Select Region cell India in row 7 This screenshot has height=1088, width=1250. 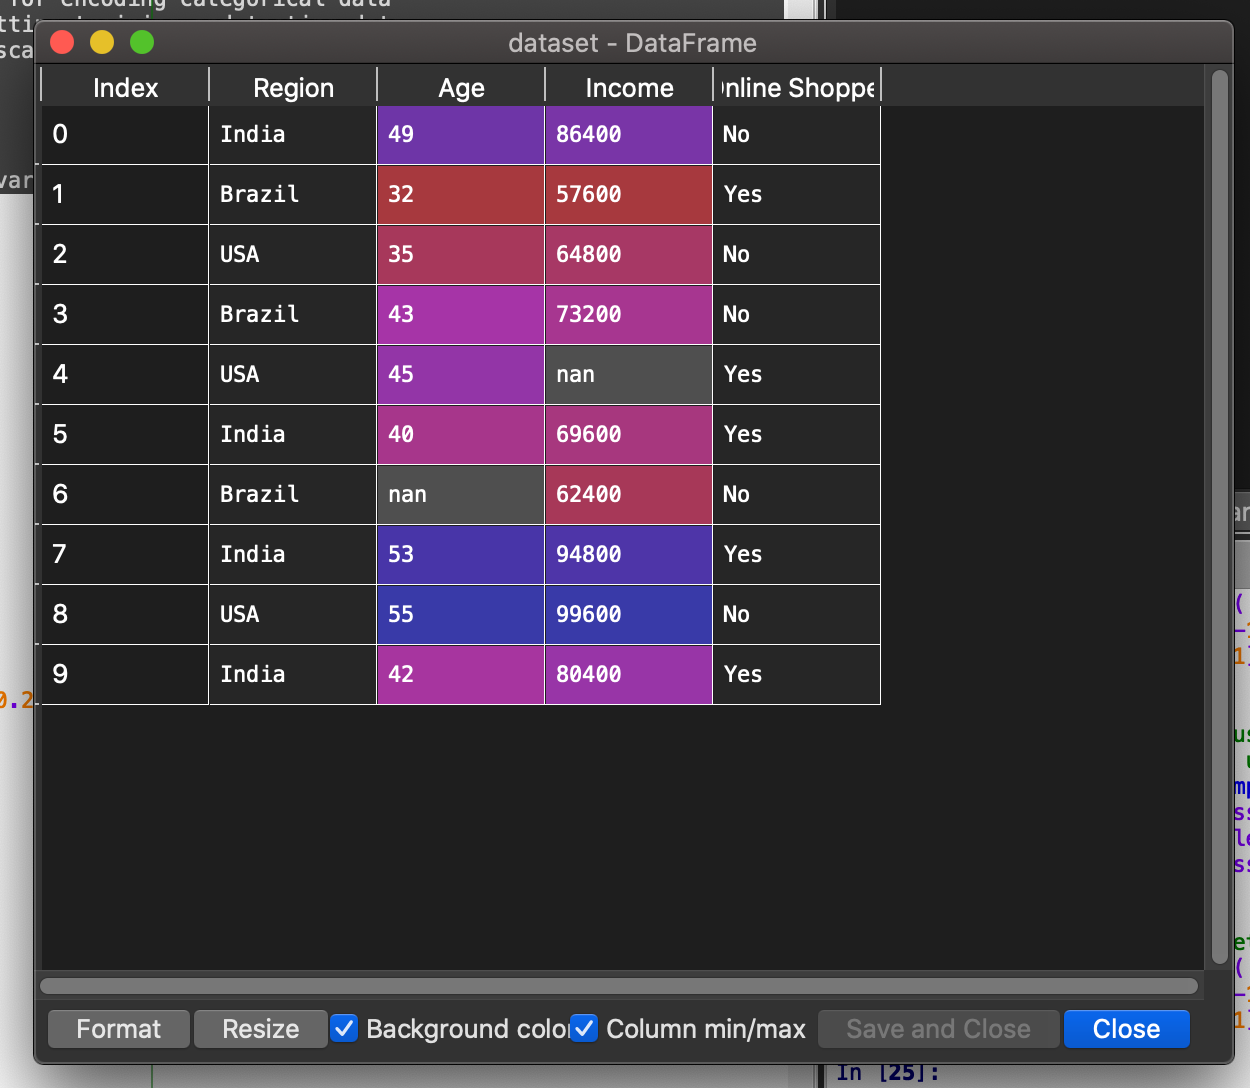(292, 555)
